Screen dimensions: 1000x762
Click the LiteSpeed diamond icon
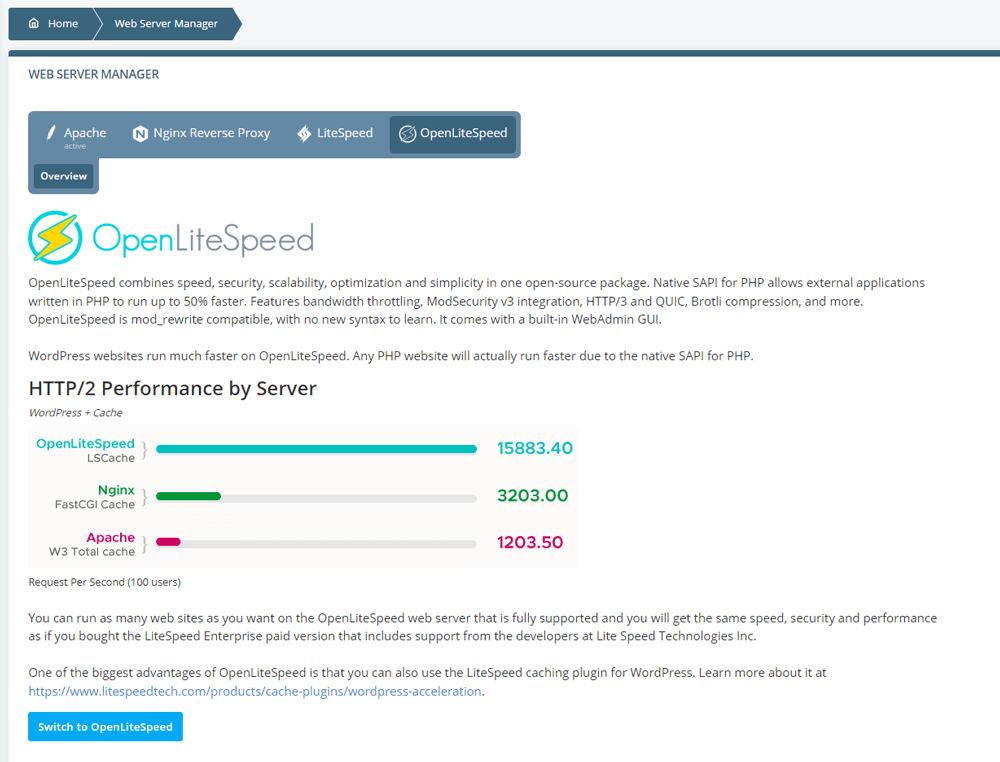(x=304, y=133)
